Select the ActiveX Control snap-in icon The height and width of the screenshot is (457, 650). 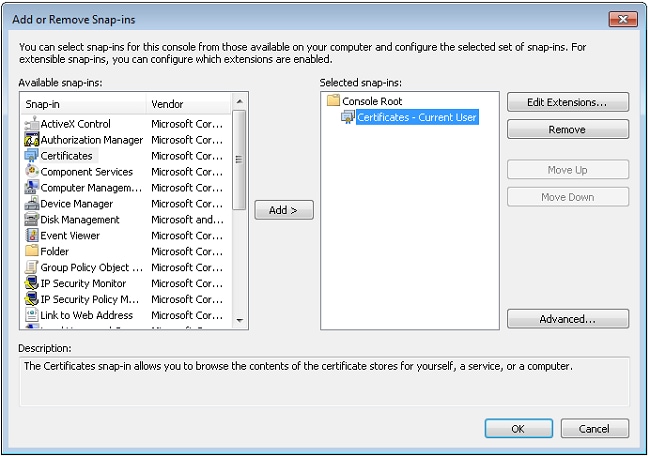coord(31,124)
